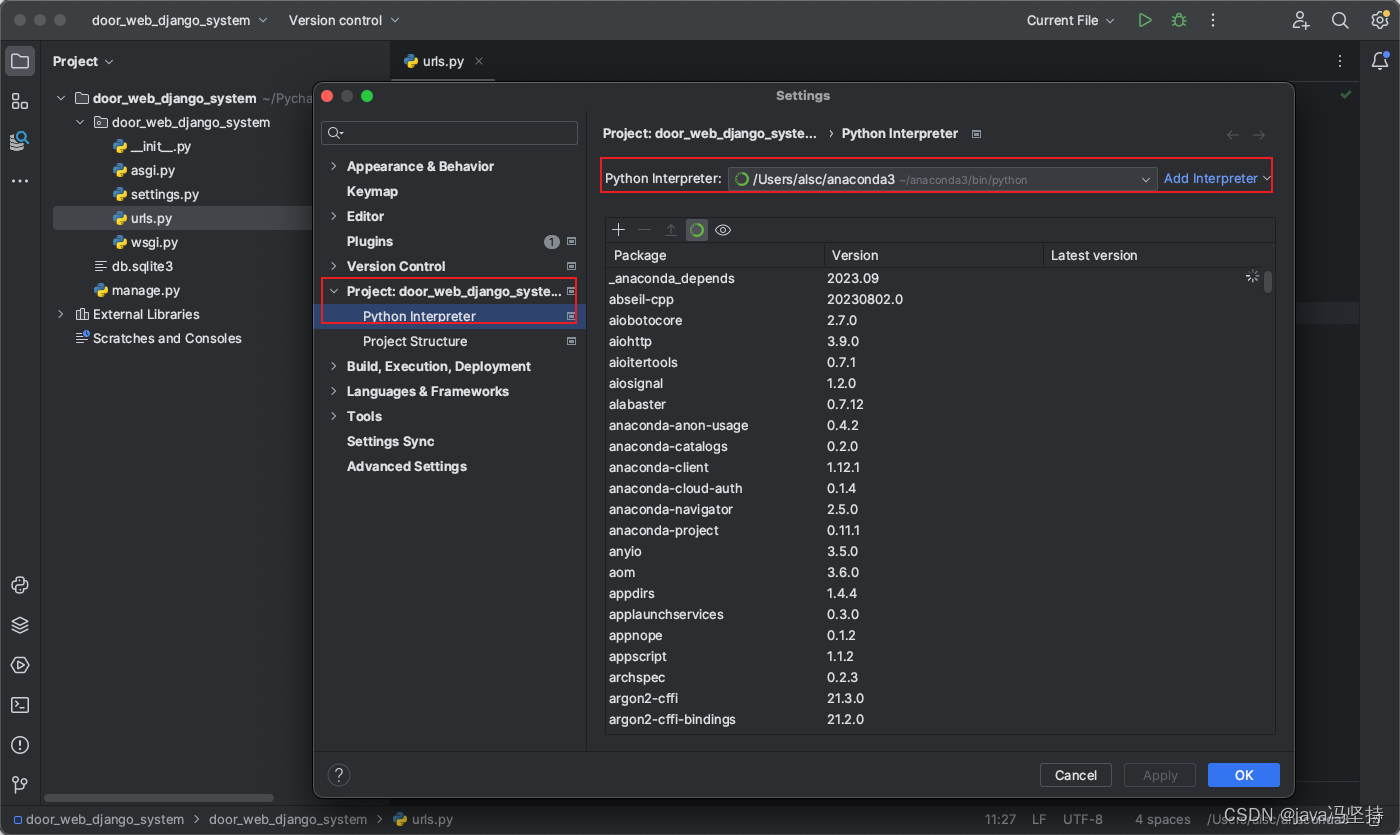
Task: Select Project Structure in settings list
Action: click(x=415, y=341)
